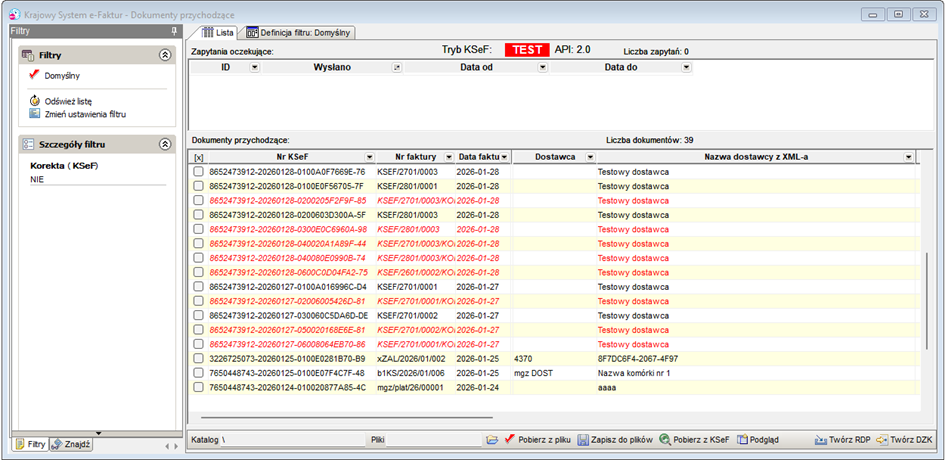Click the Odśwież listę refresh icon
The image size is (945, 460).
click(x=34, y=101)
